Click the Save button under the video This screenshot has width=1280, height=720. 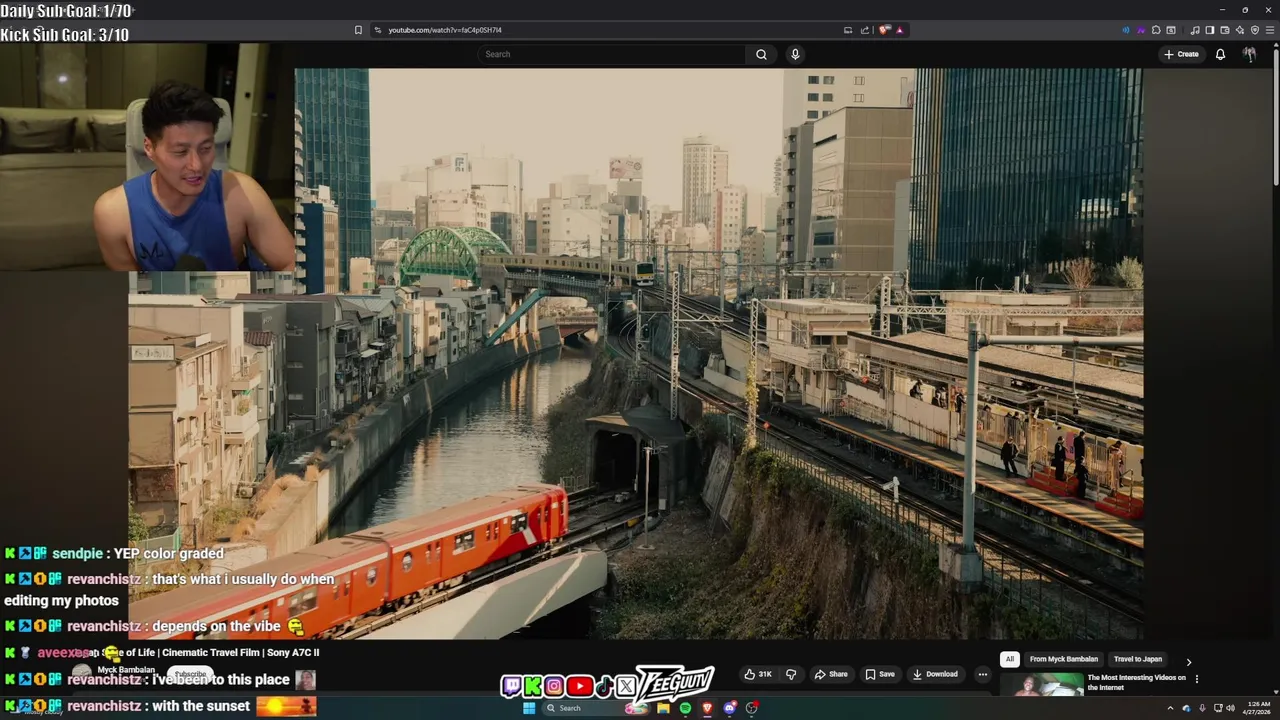click(880, 674)
